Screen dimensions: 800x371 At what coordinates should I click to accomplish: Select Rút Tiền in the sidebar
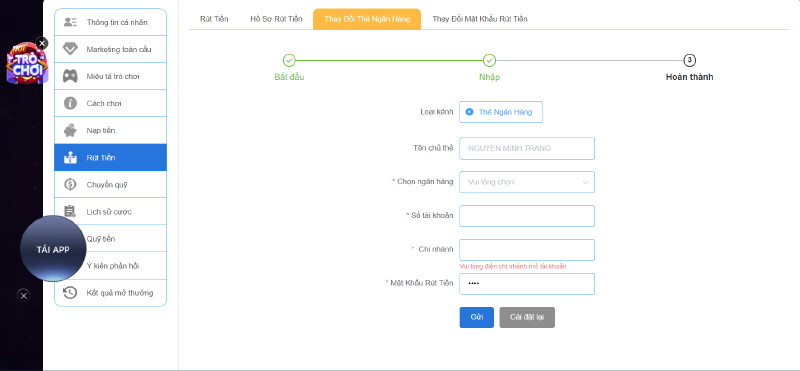click(111, 157)
